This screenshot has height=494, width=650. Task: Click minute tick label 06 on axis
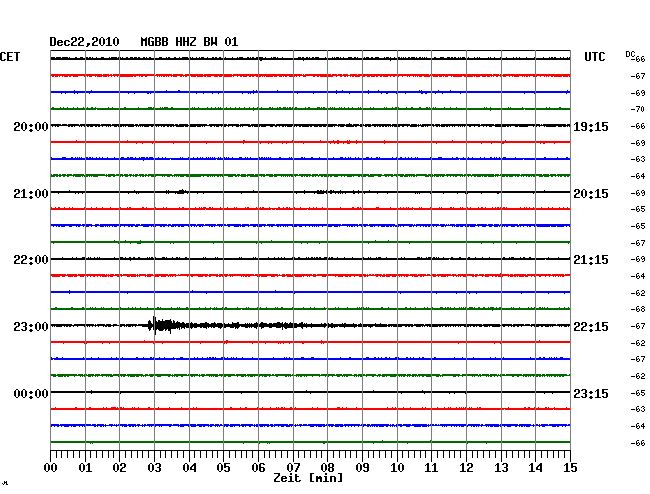[258, 467]
